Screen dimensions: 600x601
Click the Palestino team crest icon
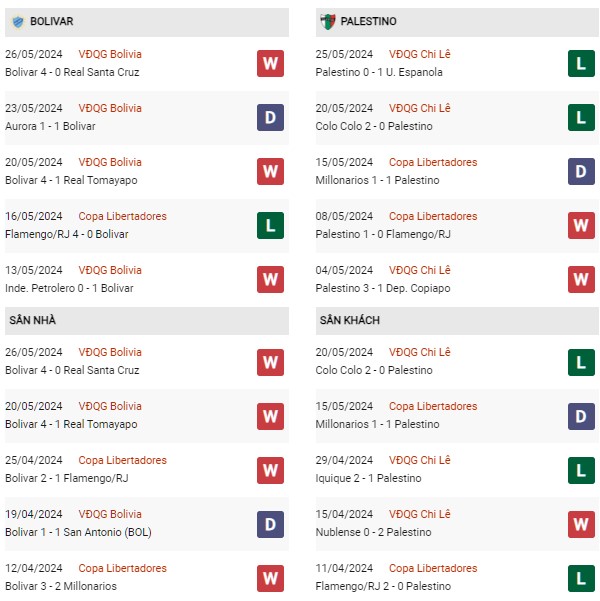[x=328, y=22]
